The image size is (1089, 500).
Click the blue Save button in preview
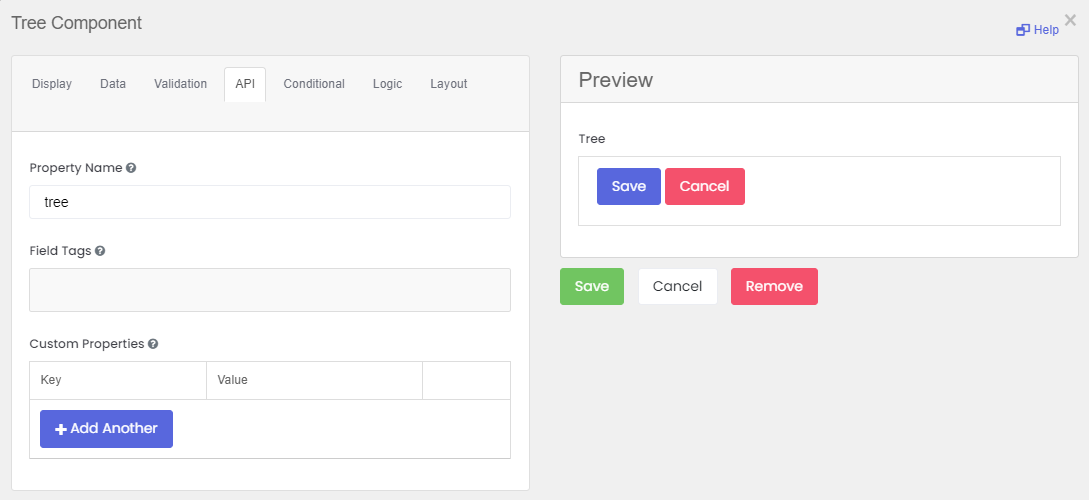[629, 187]
